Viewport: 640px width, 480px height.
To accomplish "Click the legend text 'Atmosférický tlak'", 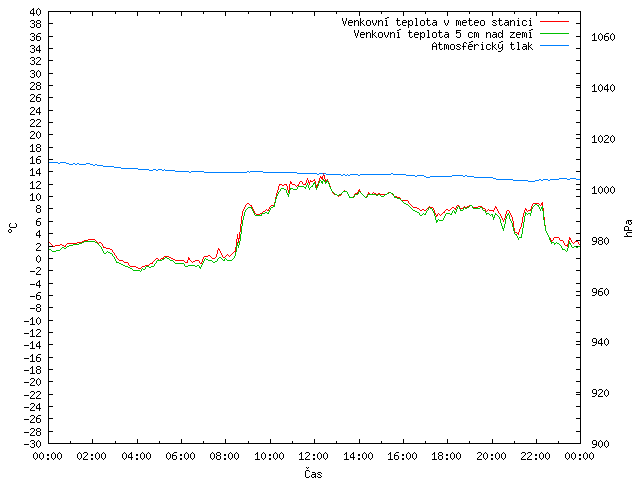I will (x=482, y=47).
